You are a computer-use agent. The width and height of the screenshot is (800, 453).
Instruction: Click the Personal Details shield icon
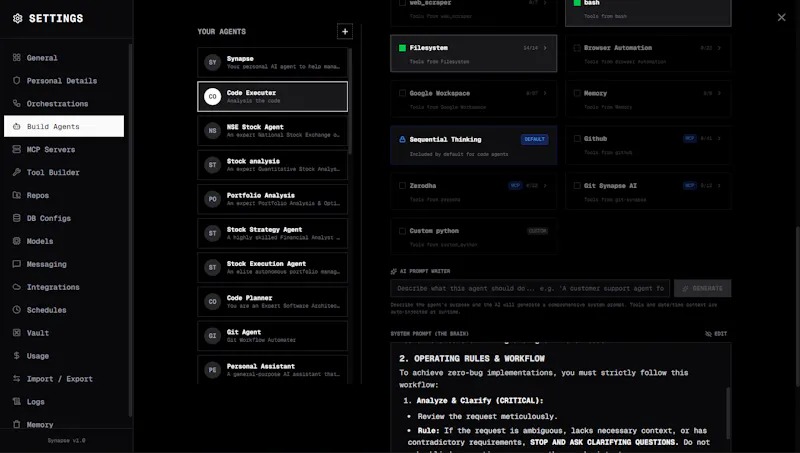pos(16,81)
